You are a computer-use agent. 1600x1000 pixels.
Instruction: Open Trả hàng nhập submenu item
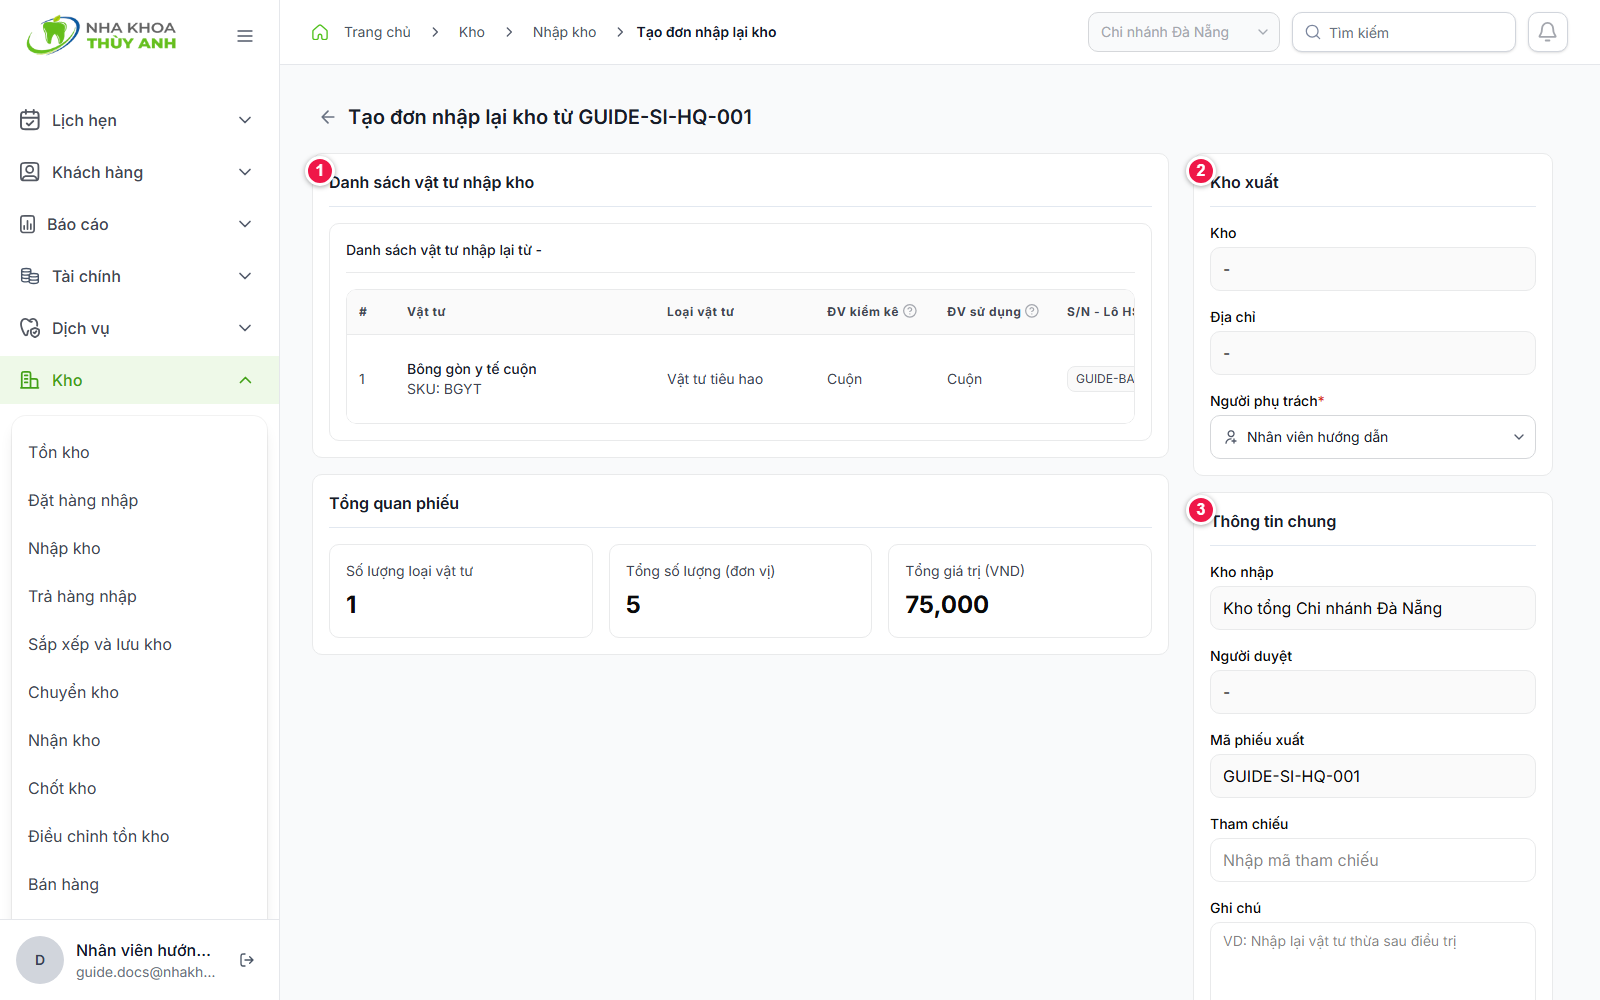coord(139,596)
